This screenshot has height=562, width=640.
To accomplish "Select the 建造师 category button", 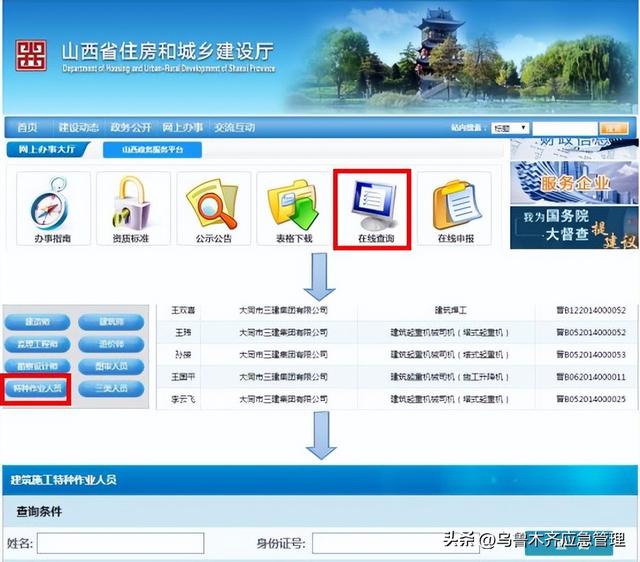I will 37,322.
